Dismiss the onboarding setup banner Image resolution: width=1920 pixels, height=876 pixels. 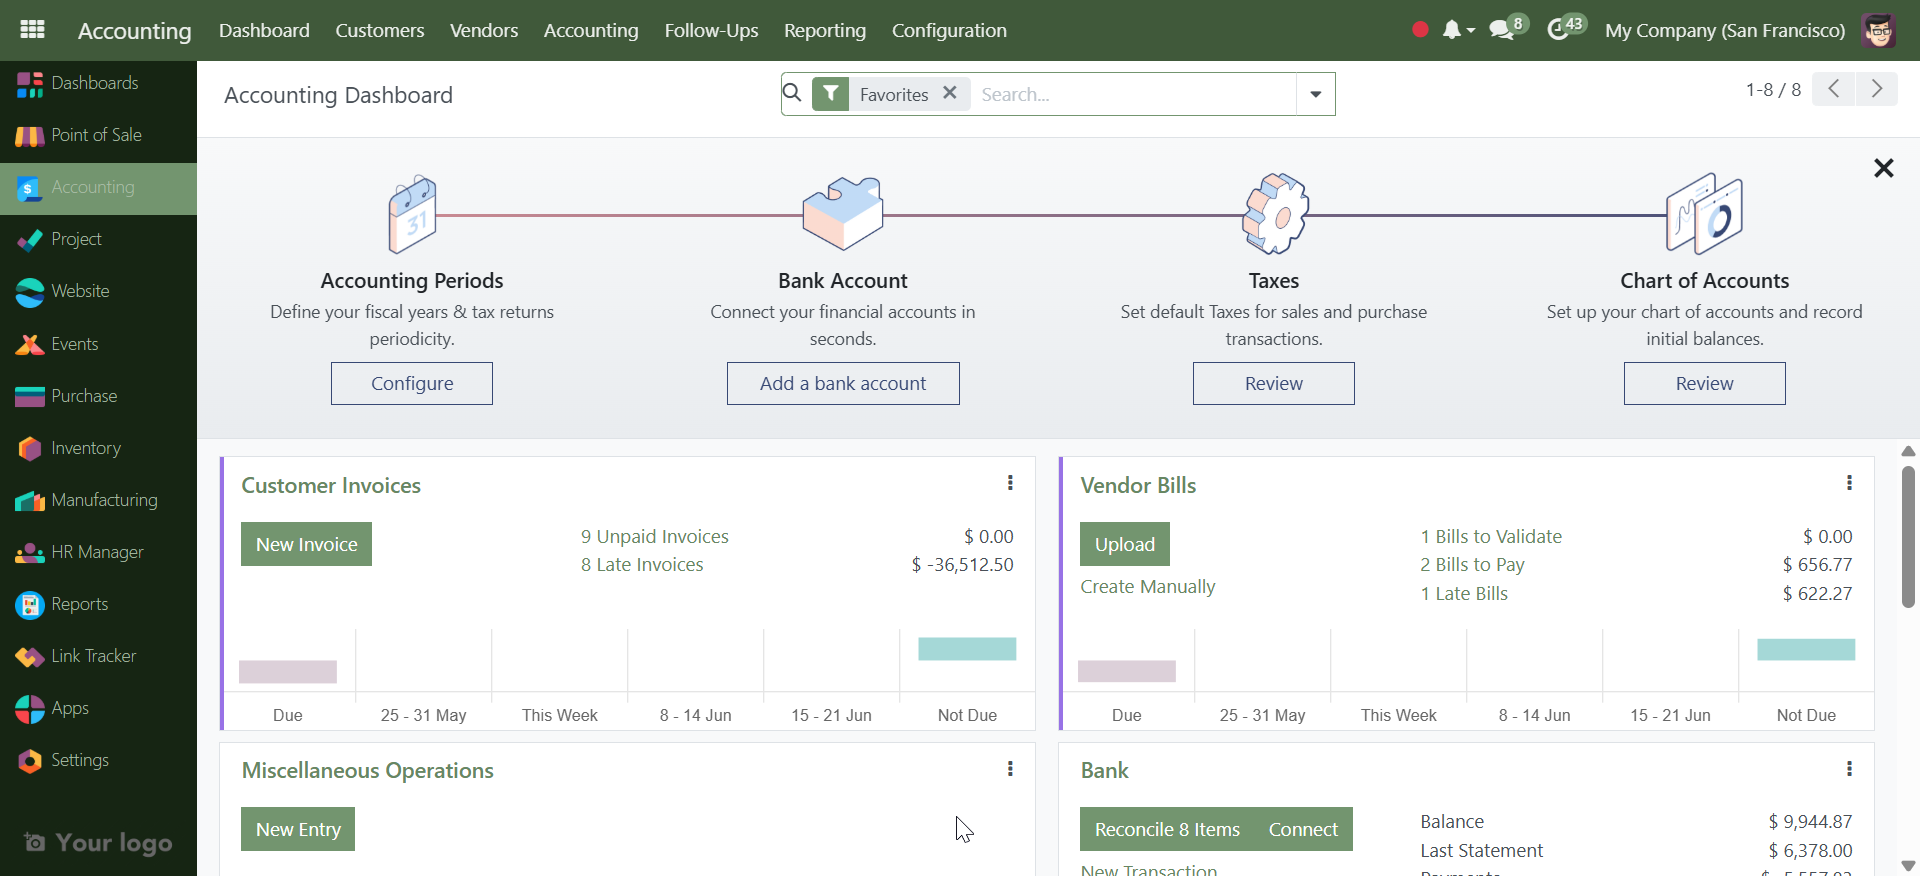point(1883,168)
